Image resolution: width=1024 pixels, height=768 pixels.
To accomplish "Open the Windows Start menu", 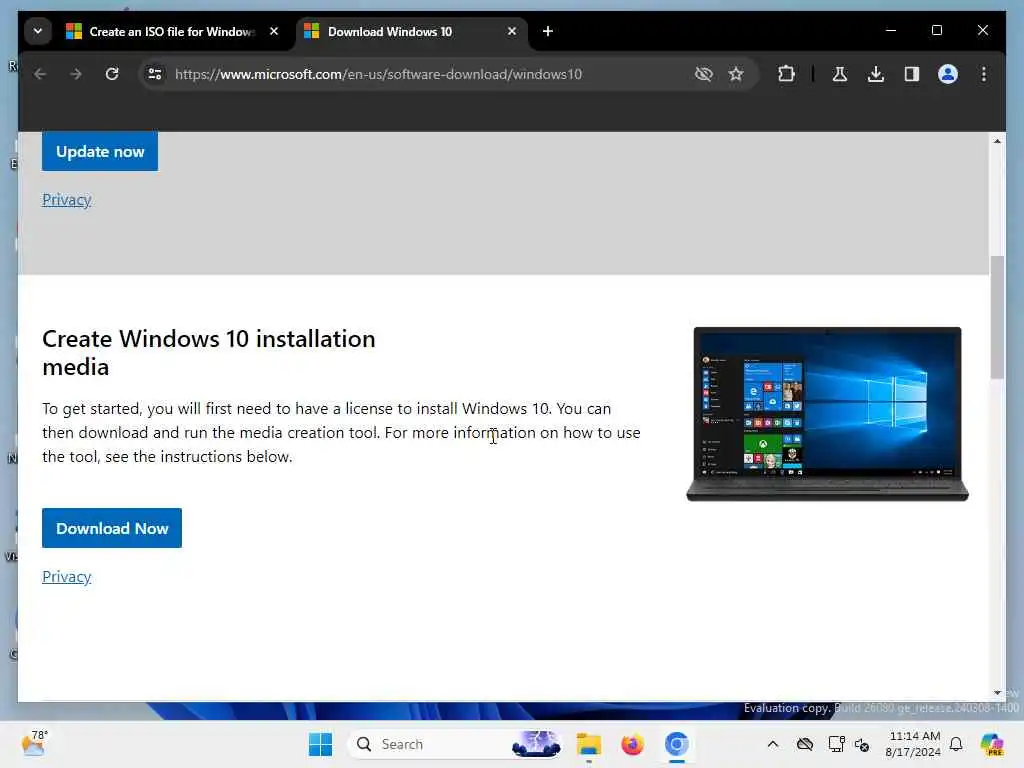I will 320,744.
